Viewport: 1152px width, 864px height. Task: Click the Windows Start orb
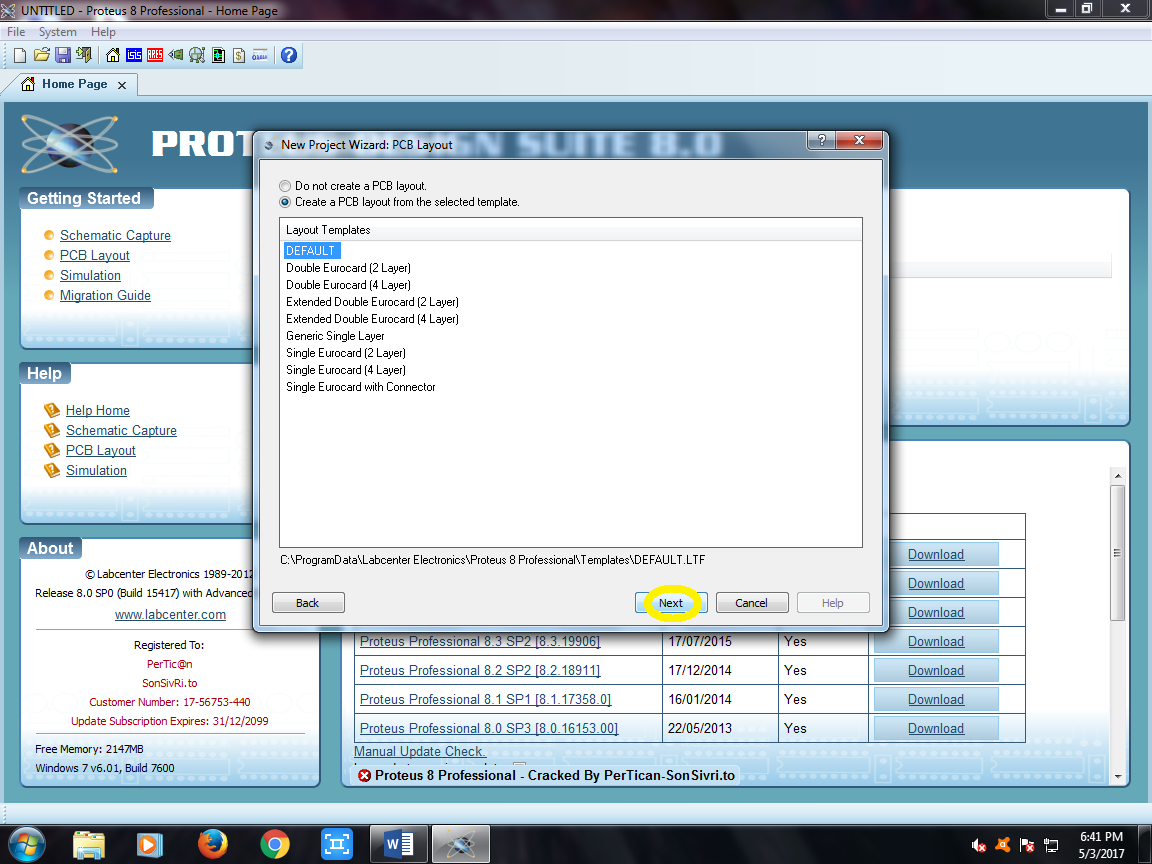[27, 844]
